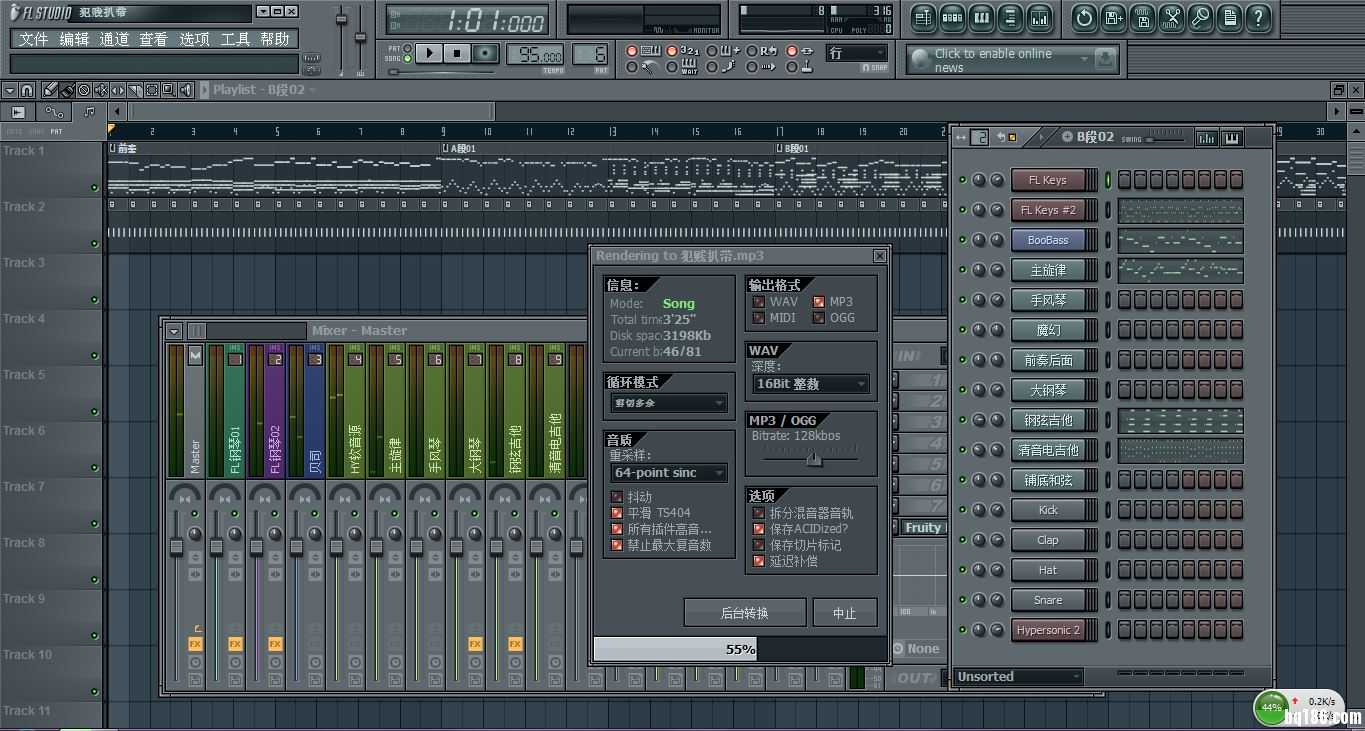Toggle the 抖动 dithering checkbox

[x=617, y=497]
